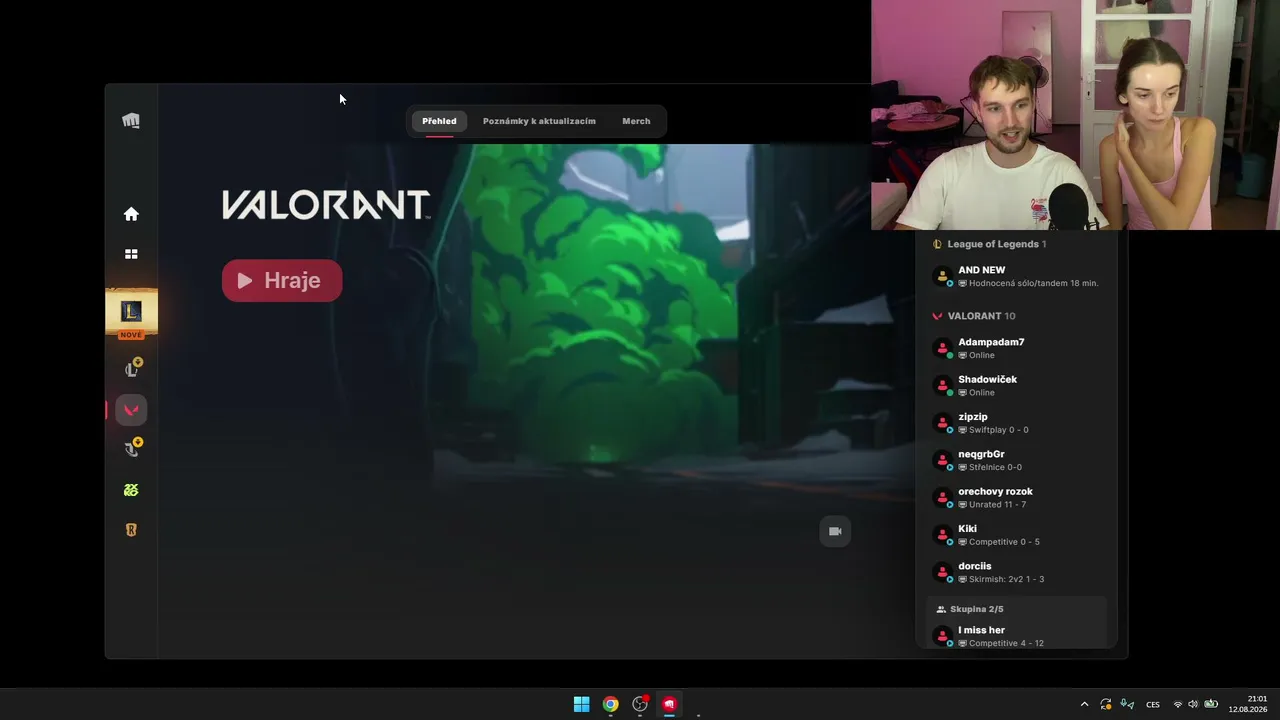The width and height of the screenshot is (1280, 720).
Task: Click the sync update tray icon
Action: [x=1105, y=704]
